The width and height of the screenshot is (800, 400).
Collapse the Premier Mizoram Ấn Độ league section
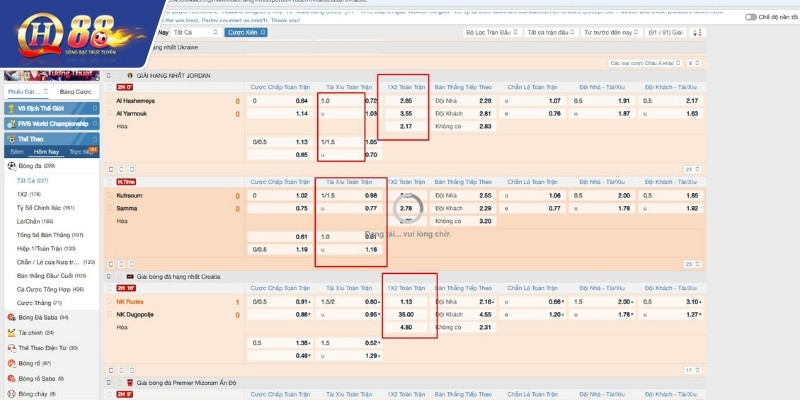(109, 382)
